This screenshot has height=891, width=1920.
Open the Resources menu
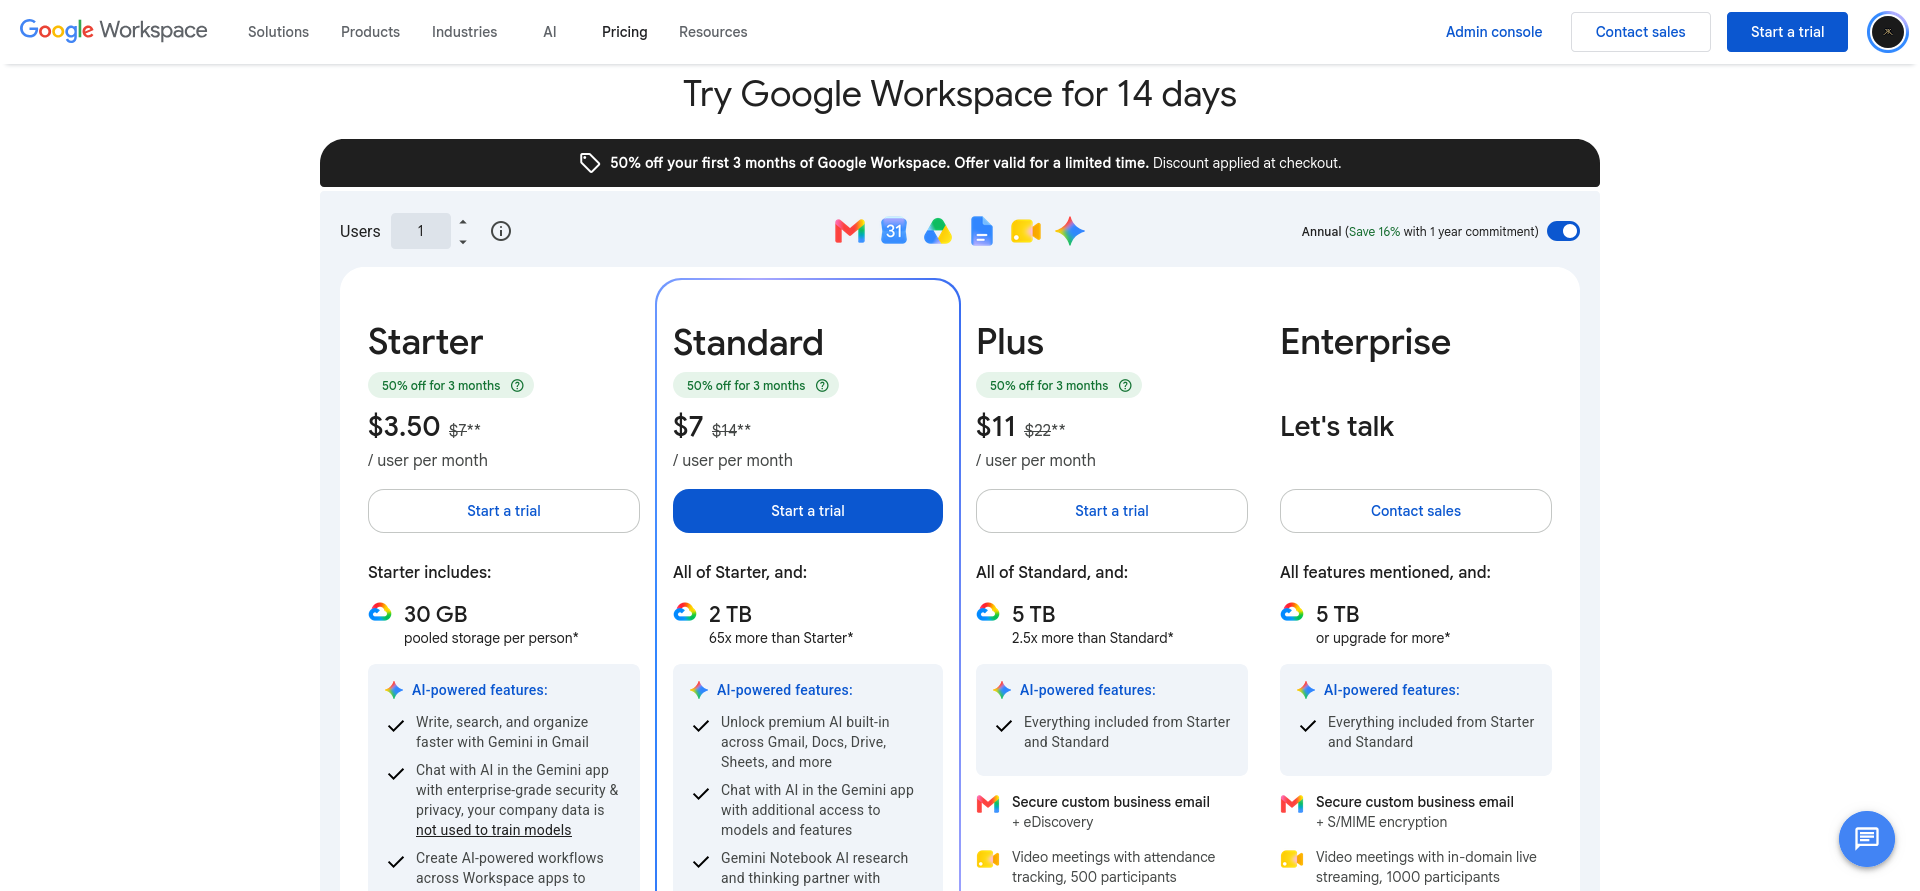[x=713, y=32]
